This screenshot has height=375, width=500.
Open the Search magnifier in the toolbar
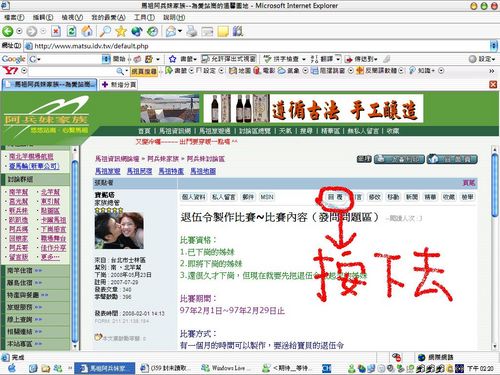coord(105,31)
